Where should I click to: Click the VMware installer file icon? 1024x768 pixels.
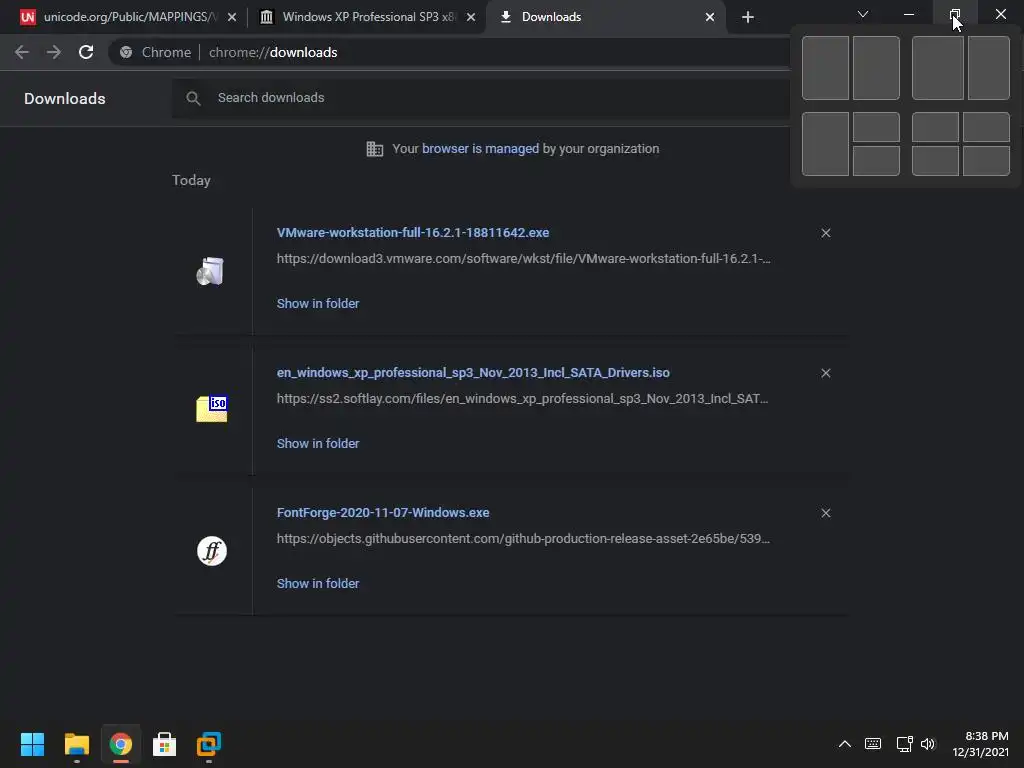coord(211,271)
